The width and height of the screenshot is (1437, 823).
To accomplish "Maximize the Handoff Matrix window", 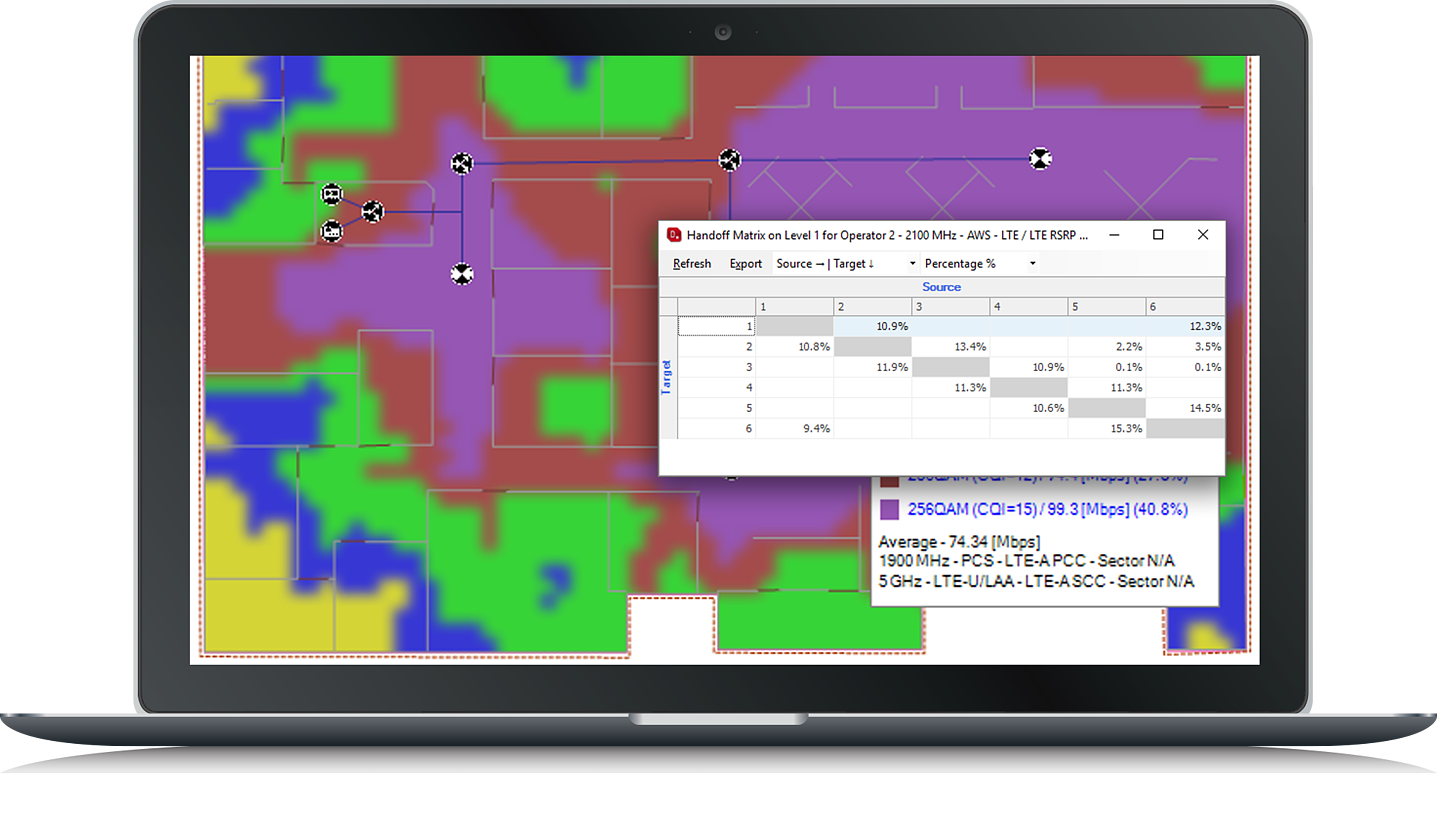I will click(1158, 235).
